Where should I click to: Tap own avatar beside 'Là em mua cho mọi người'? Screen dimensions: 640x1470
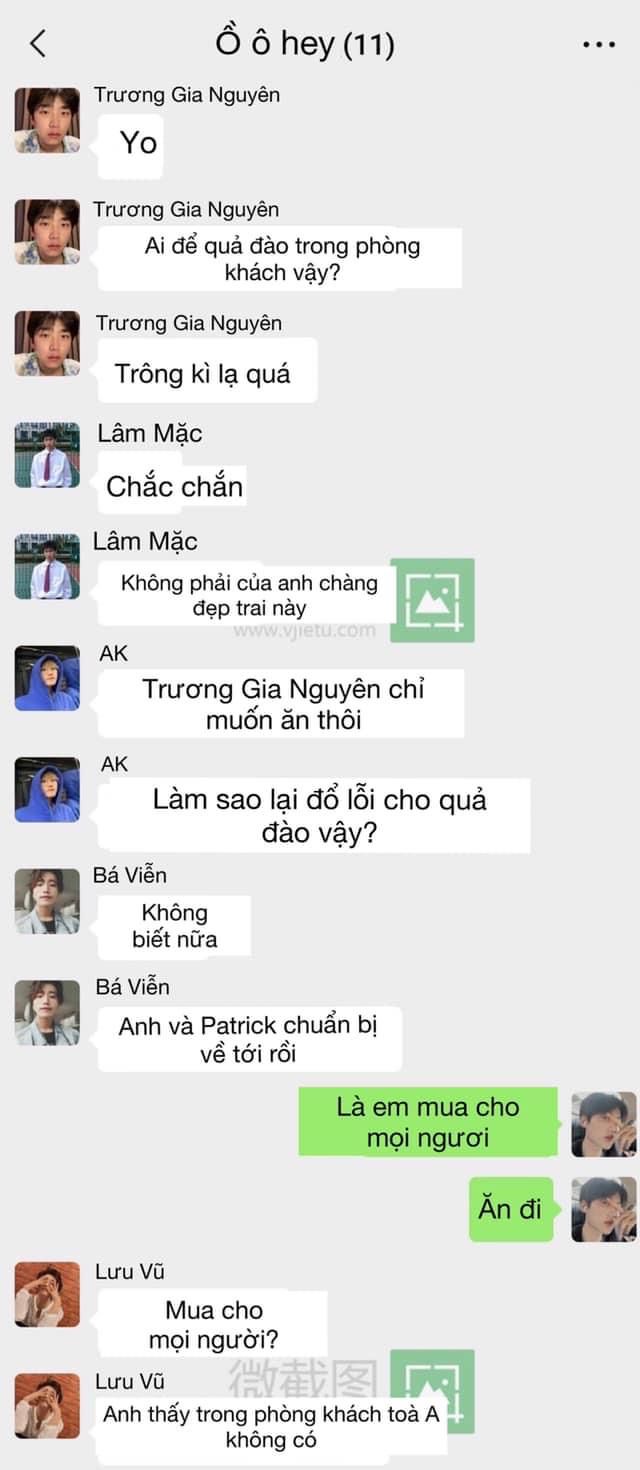coord(603,1124)
